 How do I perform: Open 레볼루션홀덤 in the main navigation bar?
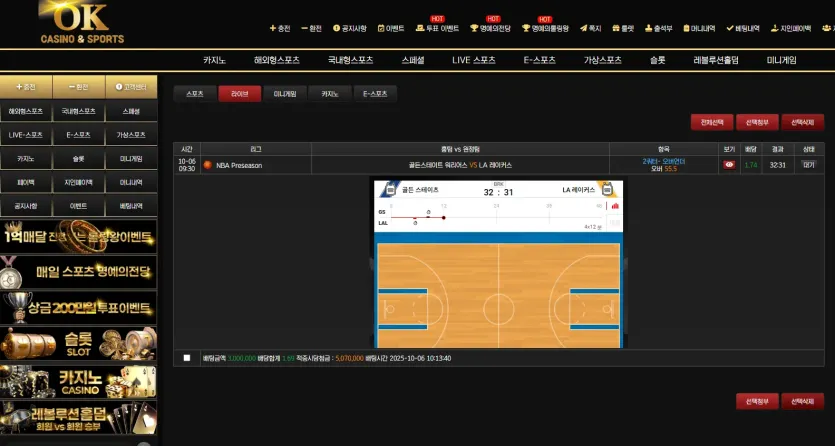point(716,60)
